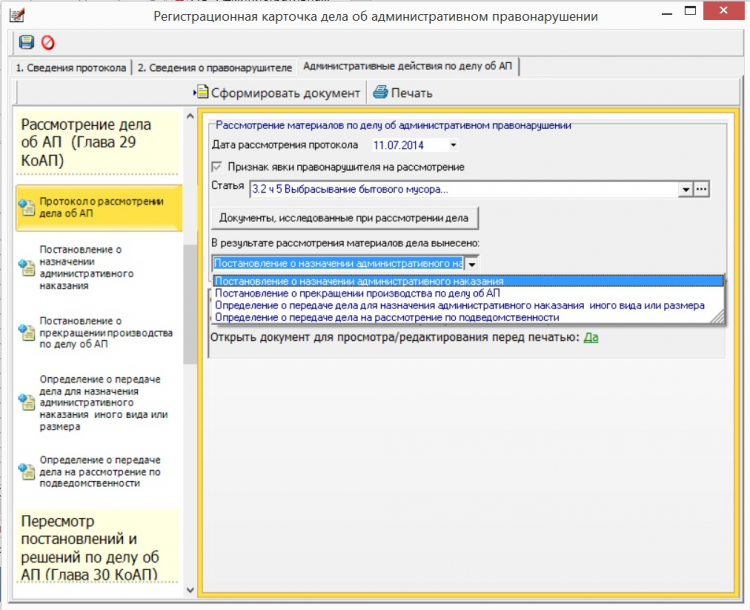Click icon beside Постановление о назначении административного наказания sidebar item
Viewport: 750px width, 610px height.
(x=26, y=267)
